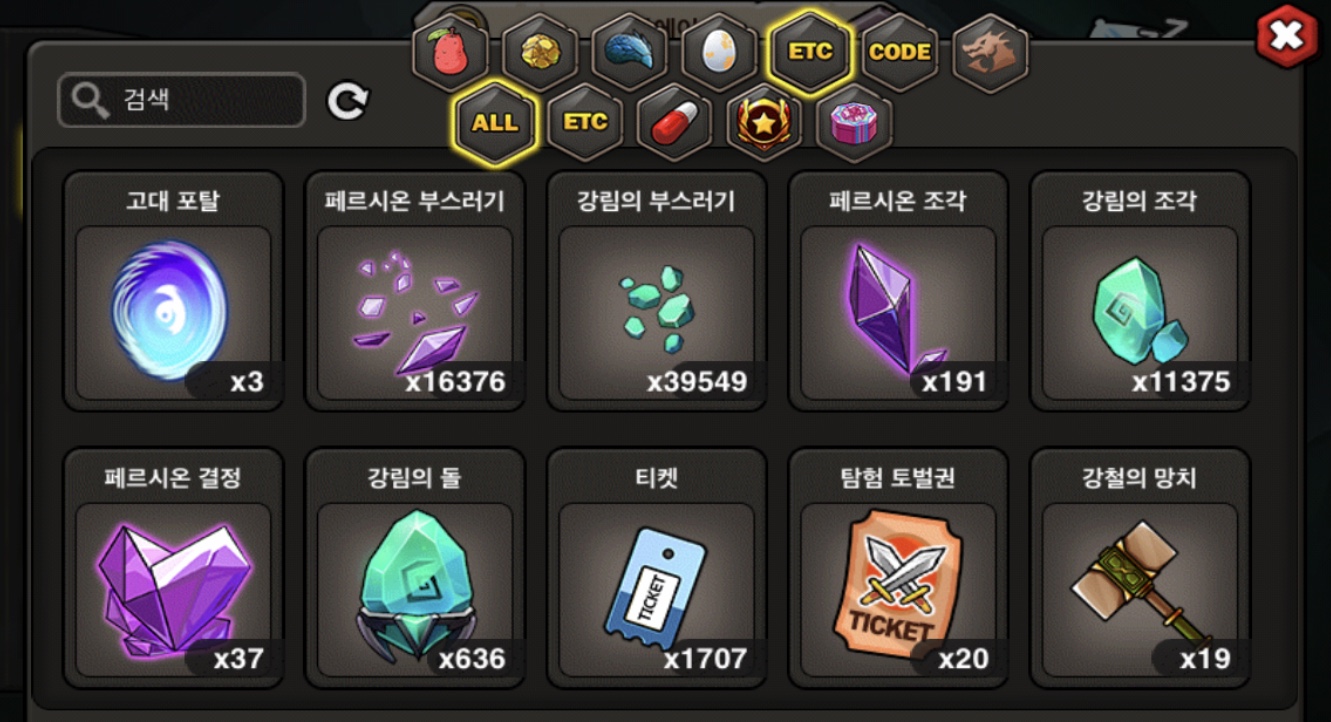The height and width of the screenshot is (722, 1331).
Task: Select the top-row ETC category tab
Action: 810,52
